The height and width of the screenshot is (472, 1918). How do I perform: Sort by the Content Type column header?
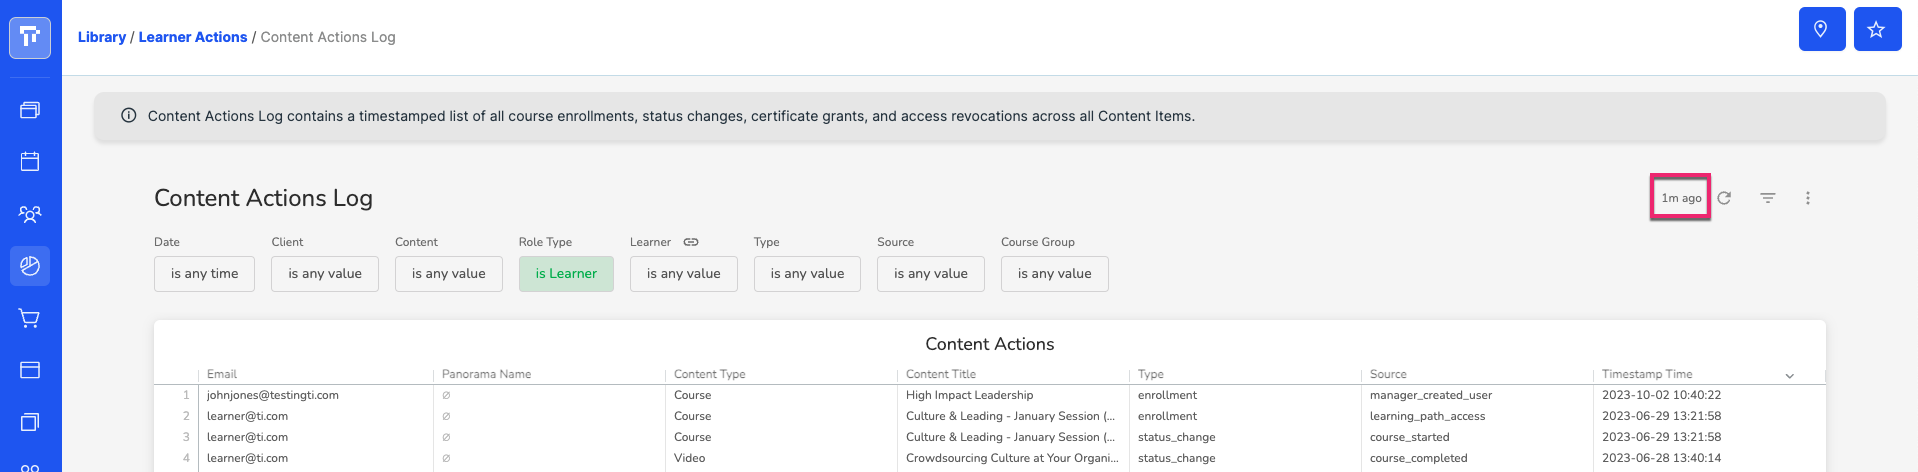710,374
